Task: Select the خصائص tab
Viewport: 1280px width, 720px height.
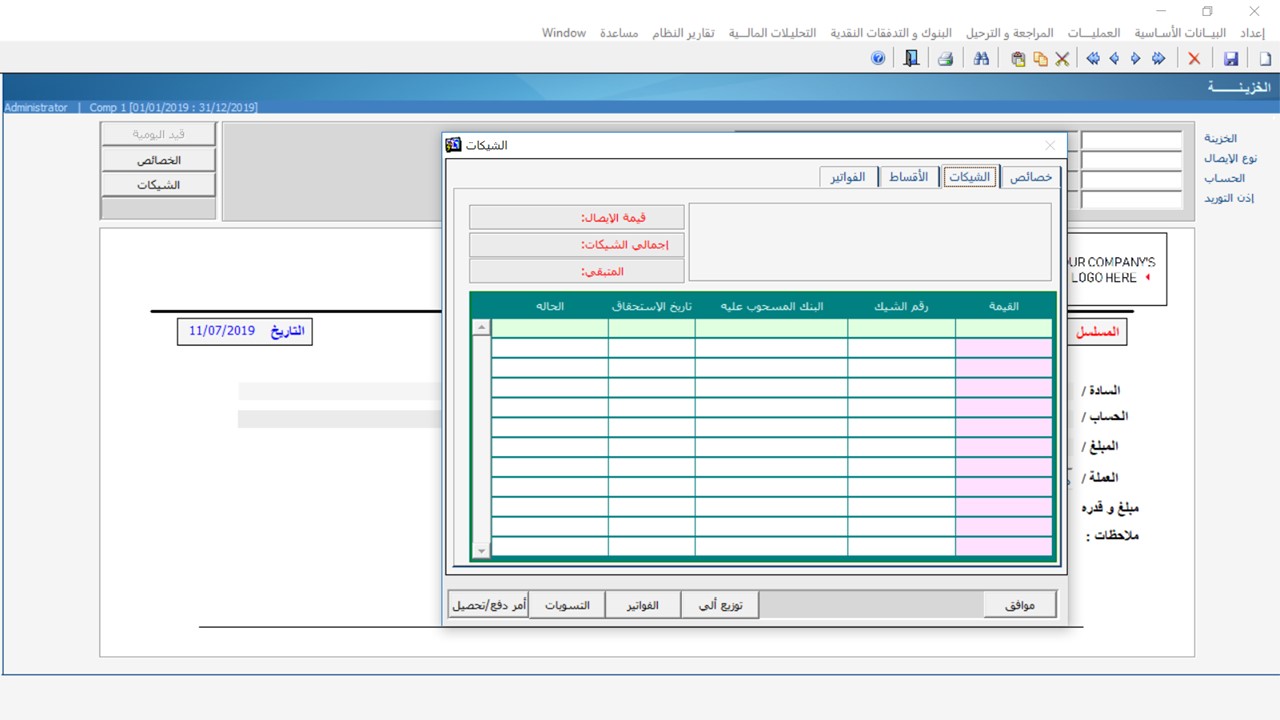Action: (1031, 177)
